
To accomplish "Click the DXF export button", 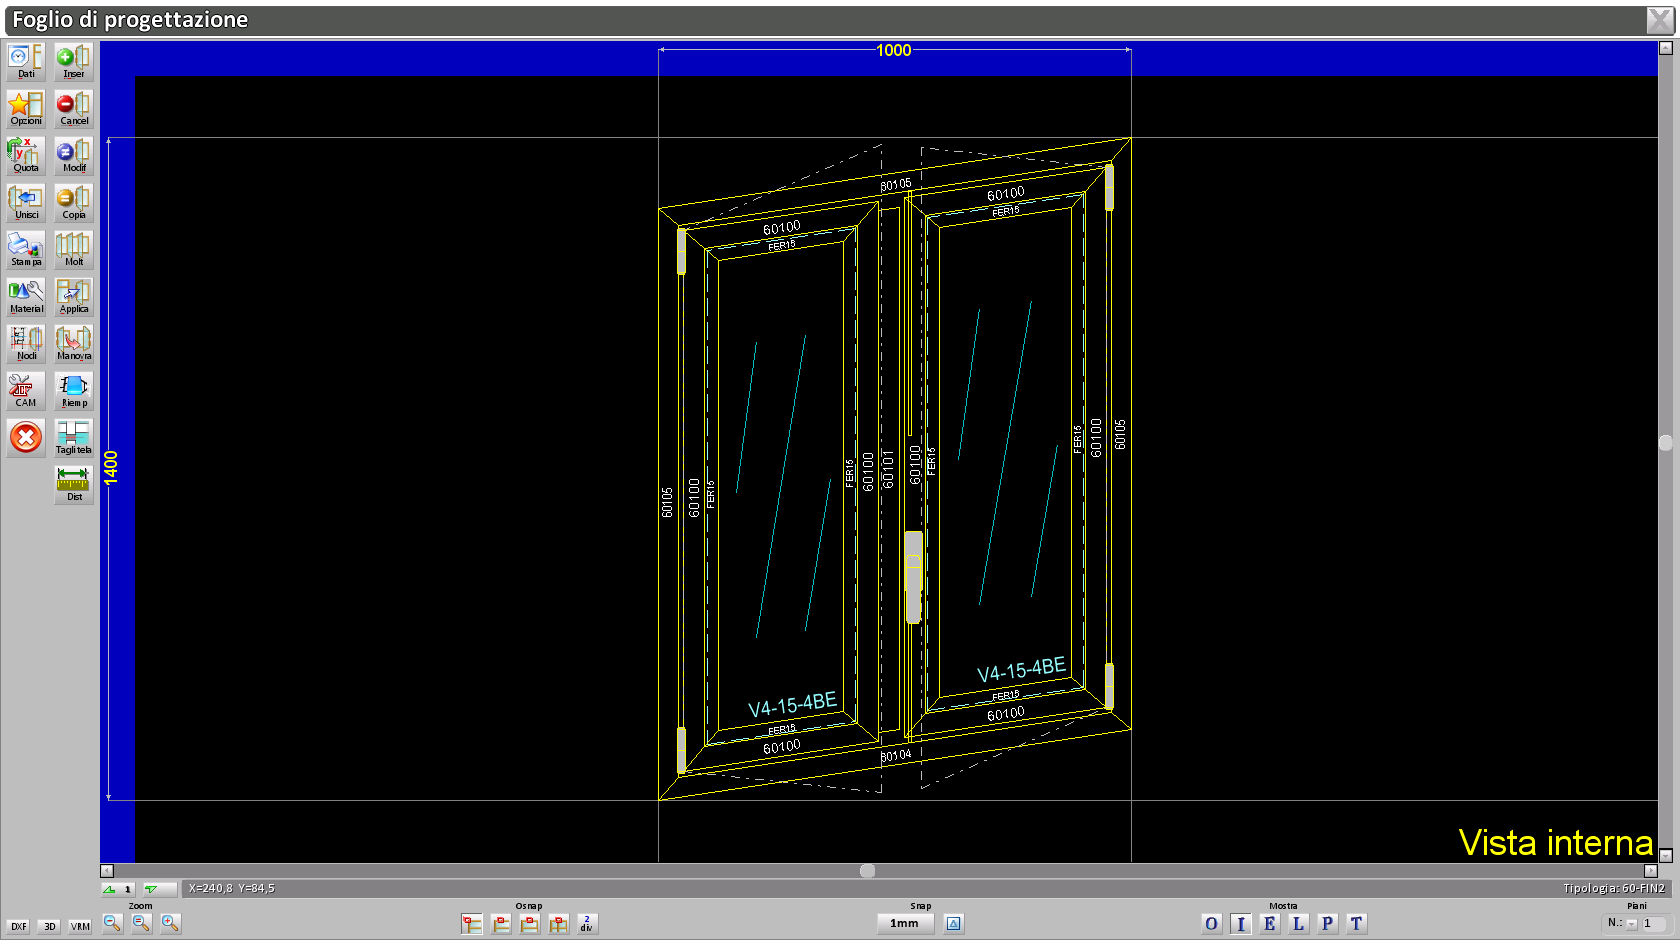I will [19, 927].
